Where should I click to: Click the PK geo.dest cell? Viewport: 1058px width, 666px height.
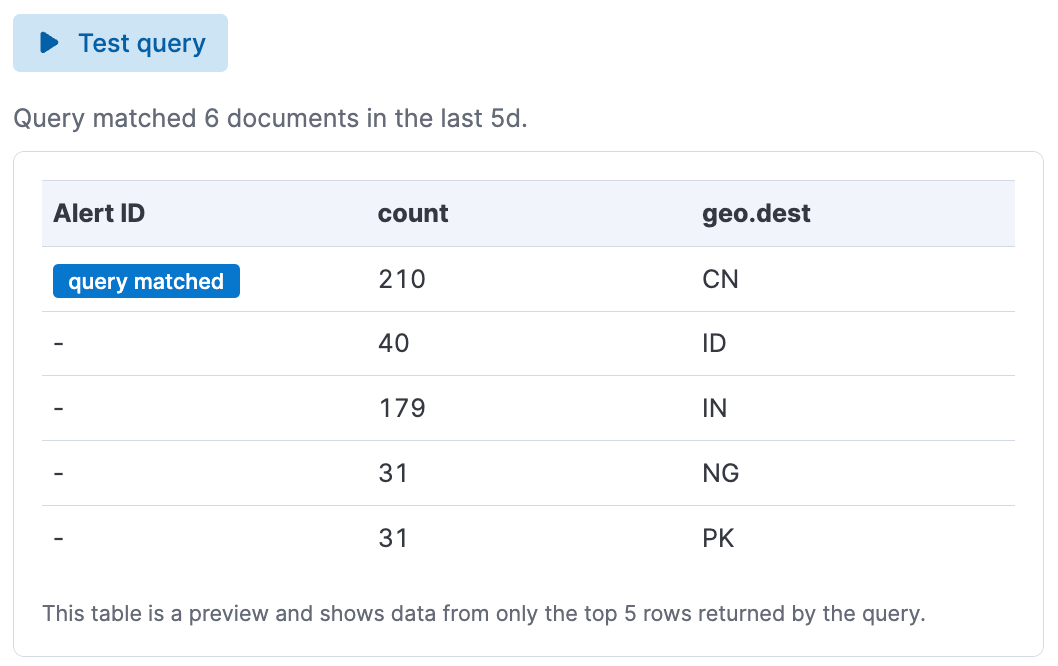pyautogui.click(x=719, y=537)
